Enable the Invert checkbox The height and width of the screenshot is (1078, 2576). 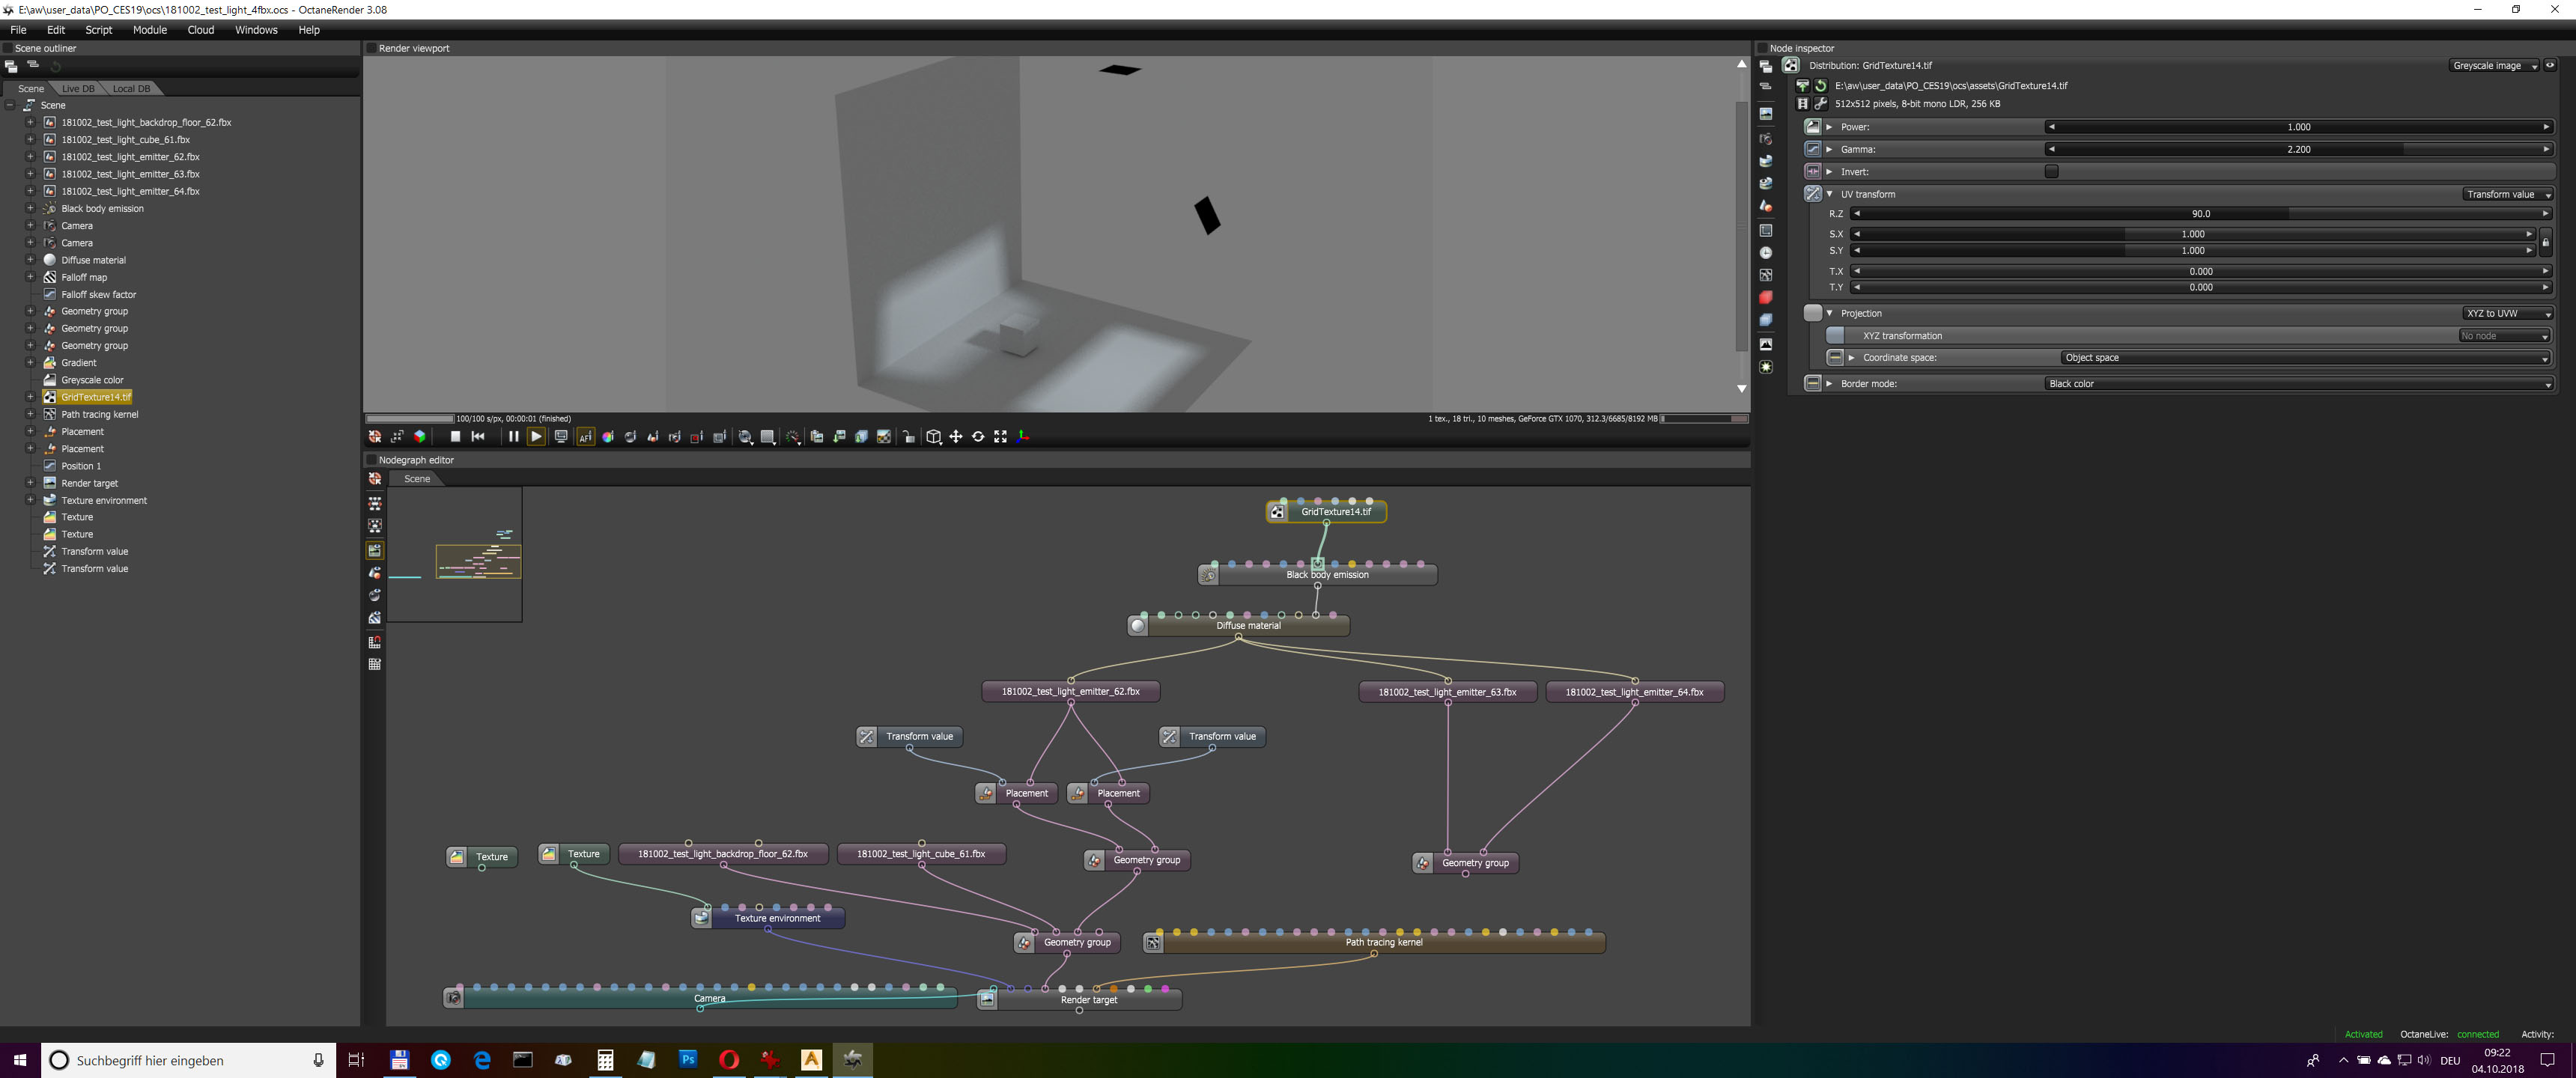tap(2051, 171)
